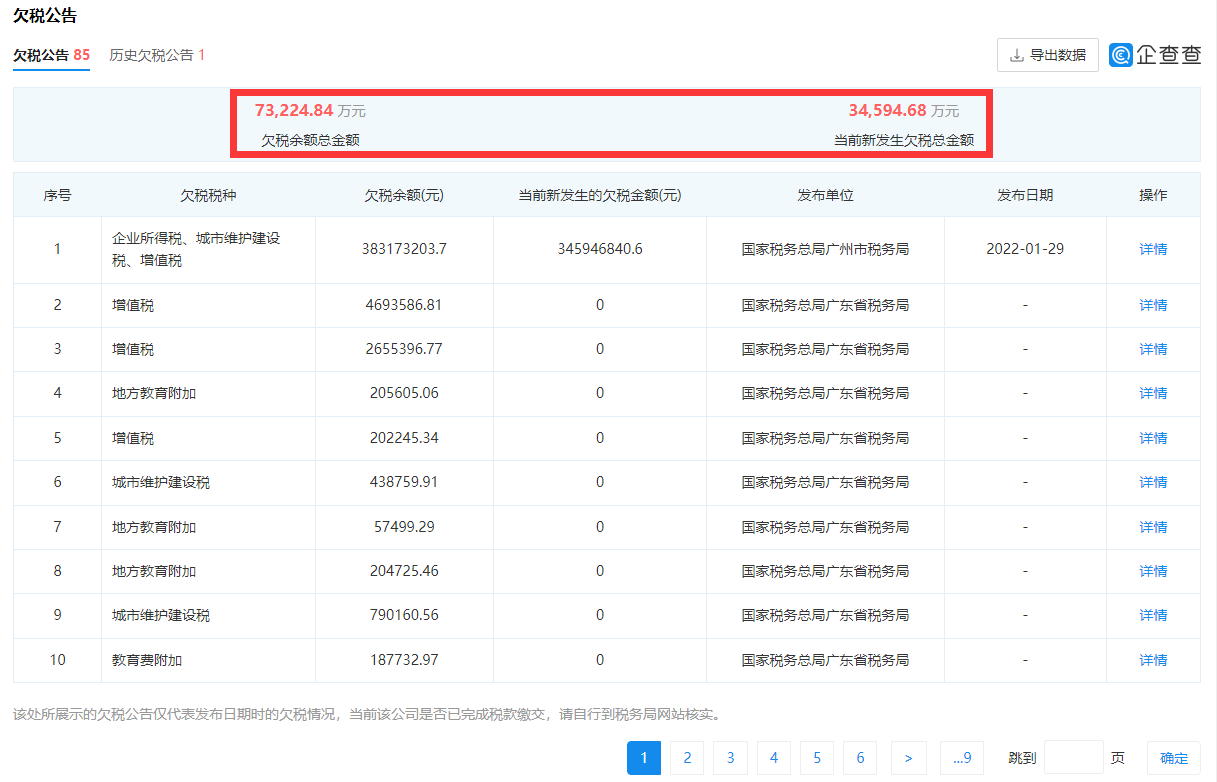The image size is (1217, 782).
Task: Click 欠税余额(元) column header
Action: [x=404, y=195]
